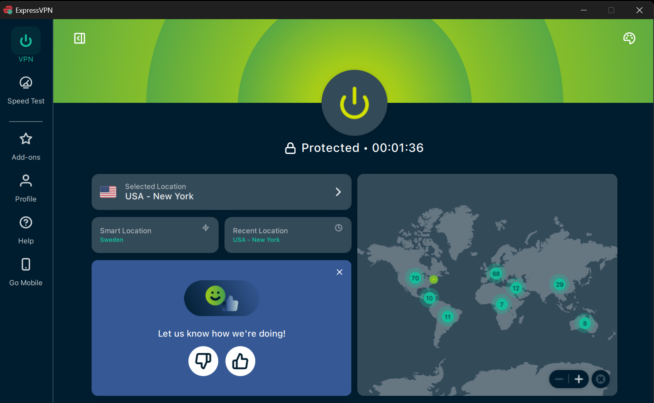Select the 11 servers cluster in South America
654x403 pixels.
click(x=447, y=317)
